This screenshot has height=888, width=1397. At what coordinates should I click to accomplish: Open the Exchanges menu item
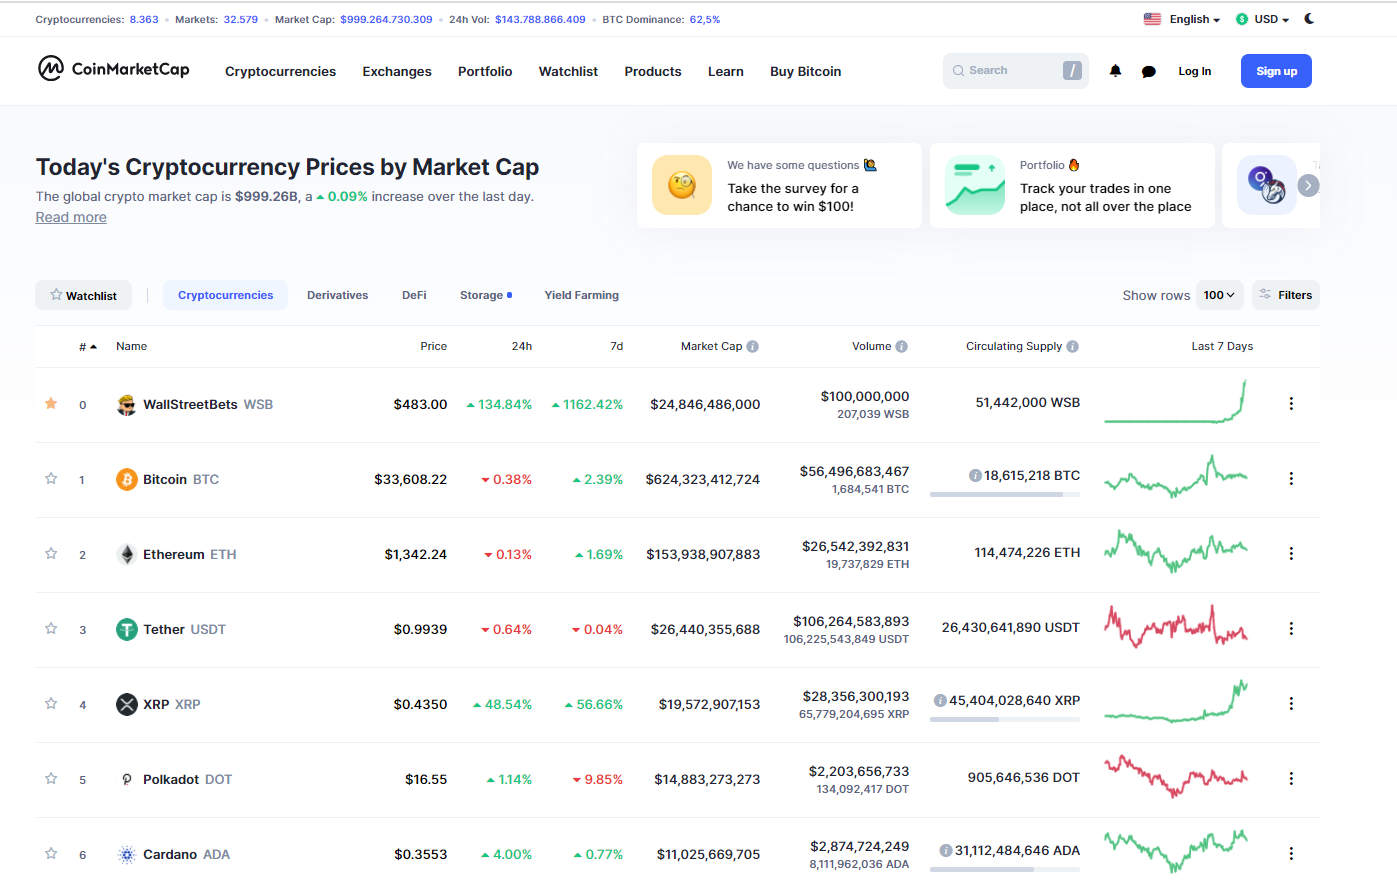point(397,72)
